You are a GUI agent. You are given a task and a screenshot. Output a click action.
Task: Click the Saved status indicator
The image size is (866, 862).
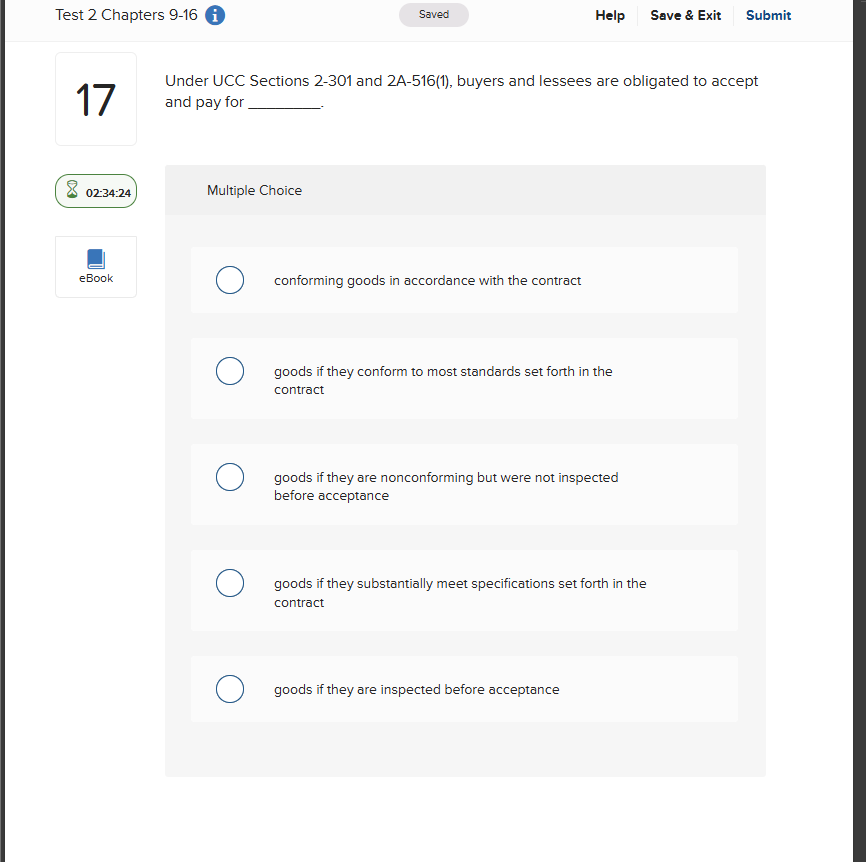tap(433, 14)
